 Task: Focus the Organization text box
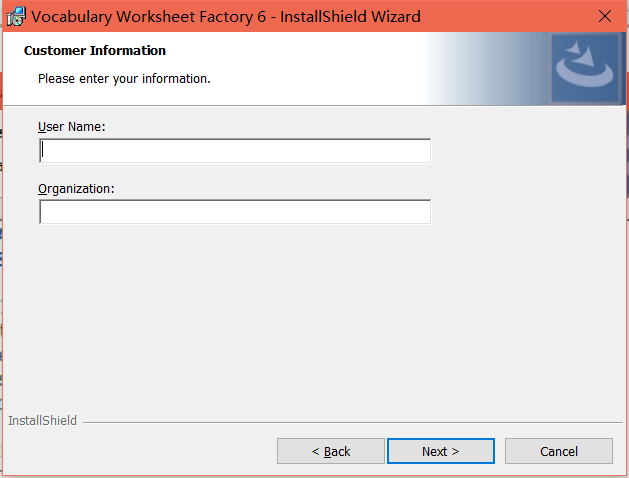pyautogui.click(x=235, y=212)
